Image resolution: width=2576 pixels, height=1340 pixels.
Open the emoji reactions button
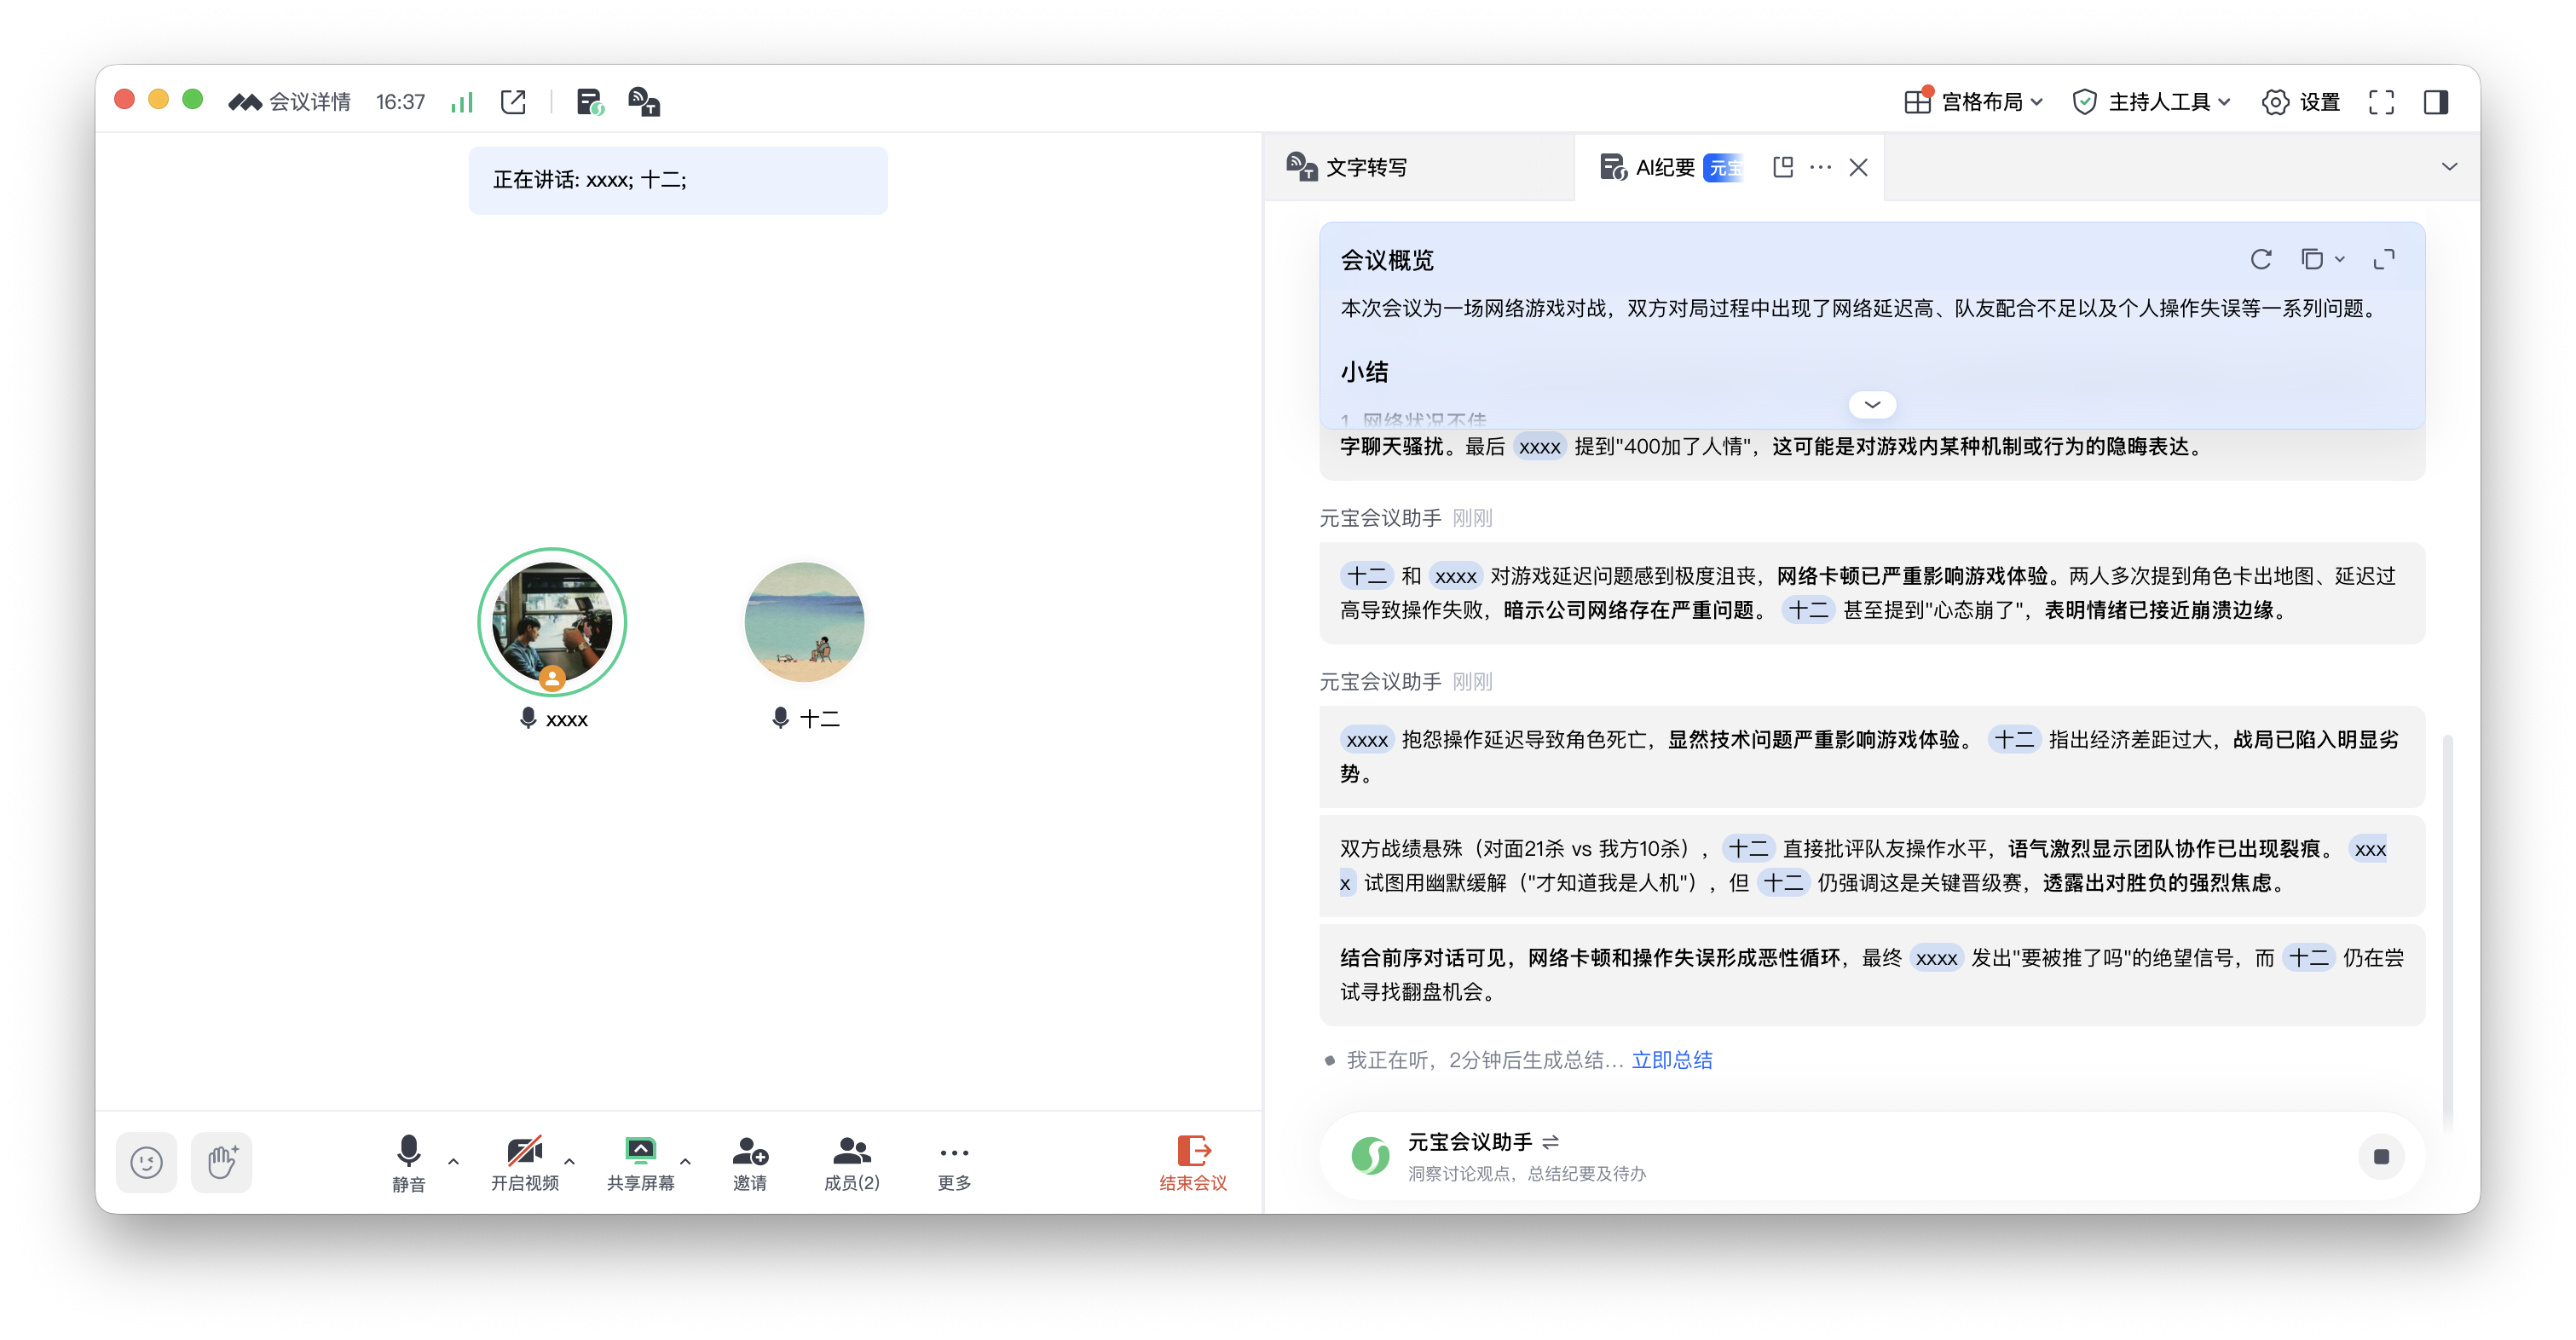(146, 1162)
